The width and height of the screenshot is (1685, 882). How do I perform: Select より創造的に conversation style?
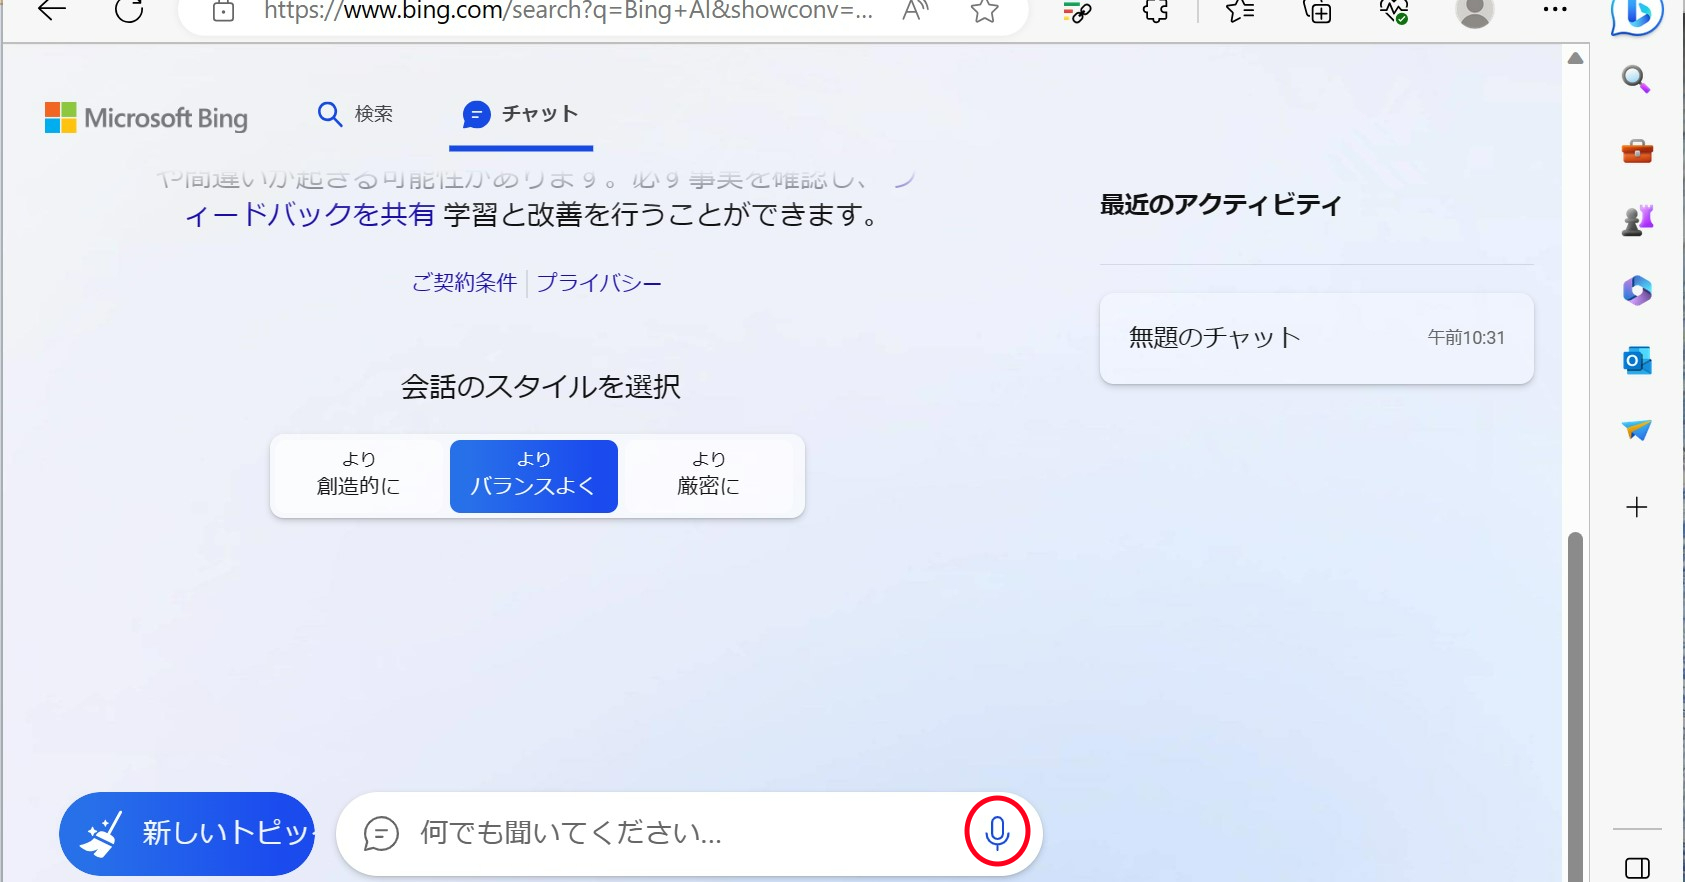(x=358, y=475)
